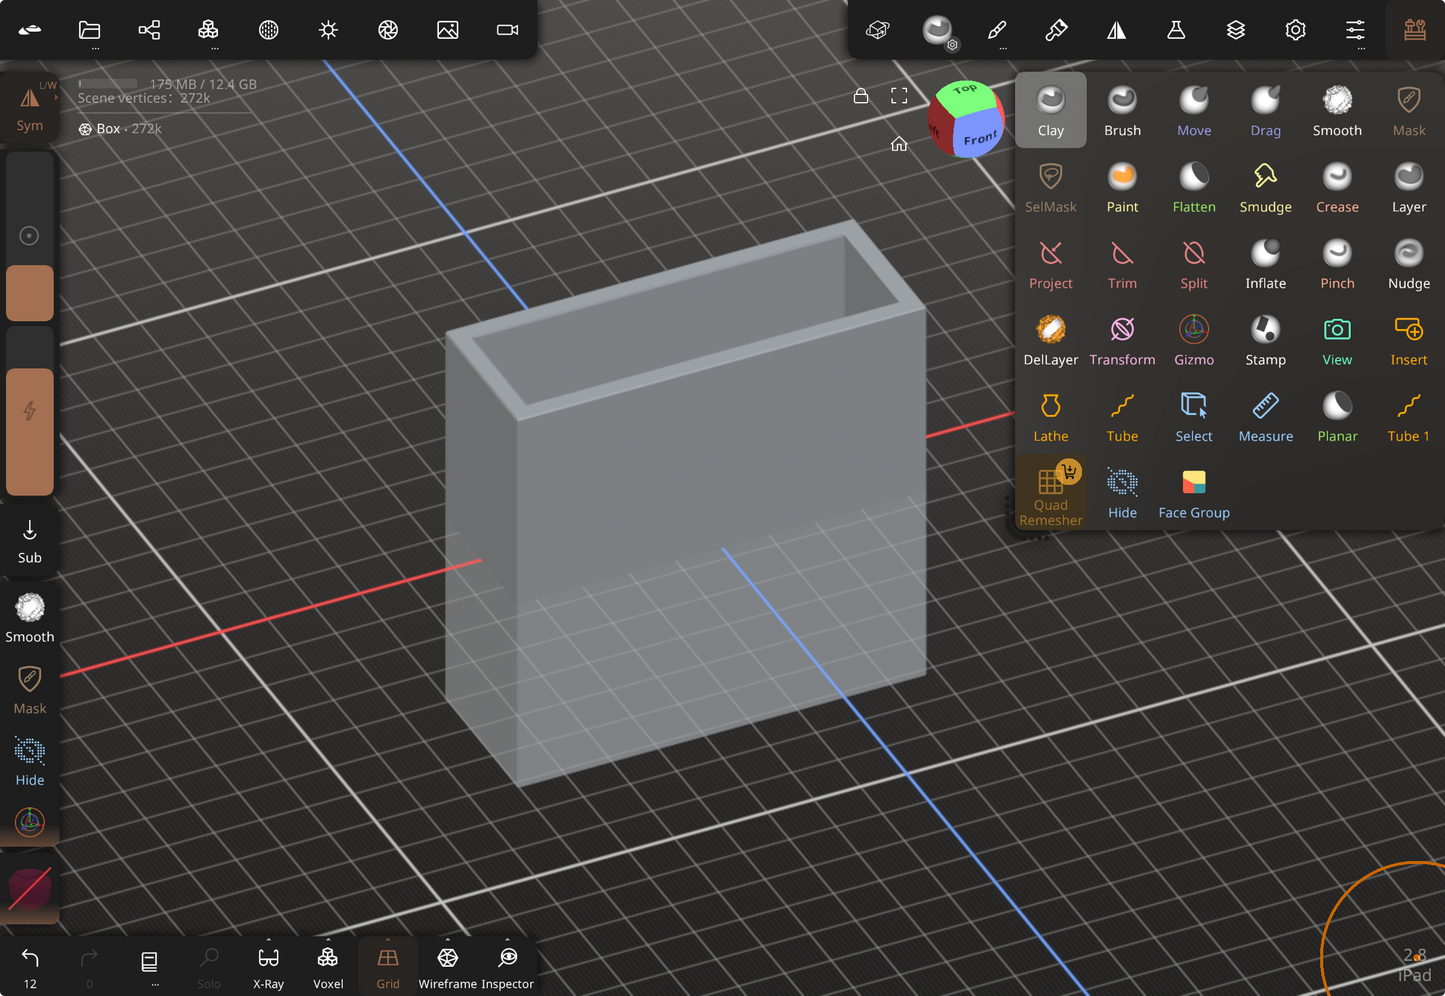Image resolution: width=1445 pixels, height=996 pixels.
Task: Choose the Tube 1 tool
Action: pyautogui.click(x=1409, y=417)
